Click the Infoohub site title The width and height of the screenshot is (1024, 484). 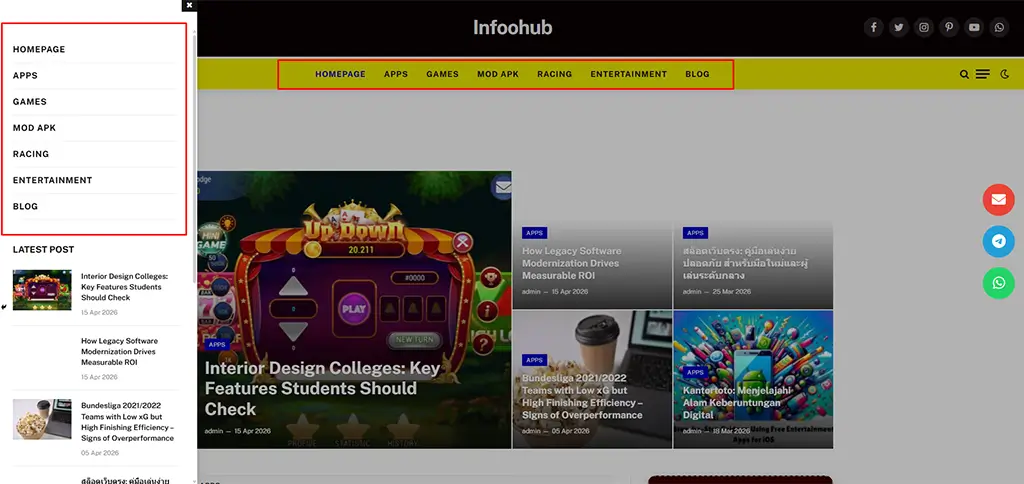(513, 27)
